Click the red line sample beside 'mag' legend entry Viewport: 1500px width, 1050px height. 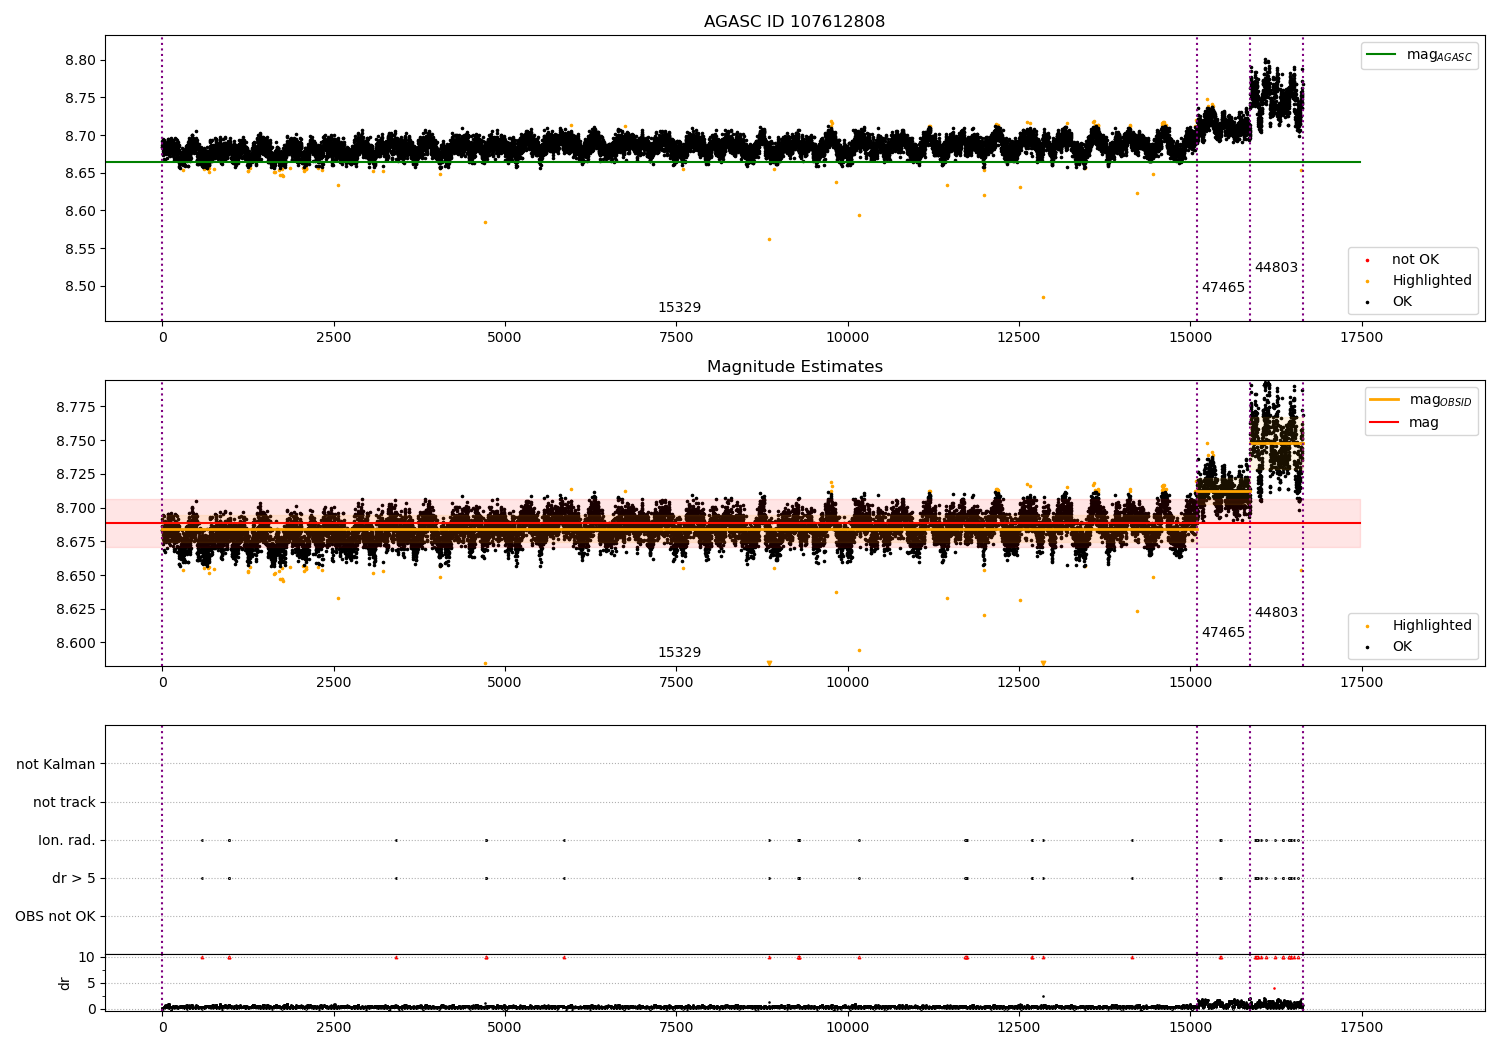(x=1384, y=423)
